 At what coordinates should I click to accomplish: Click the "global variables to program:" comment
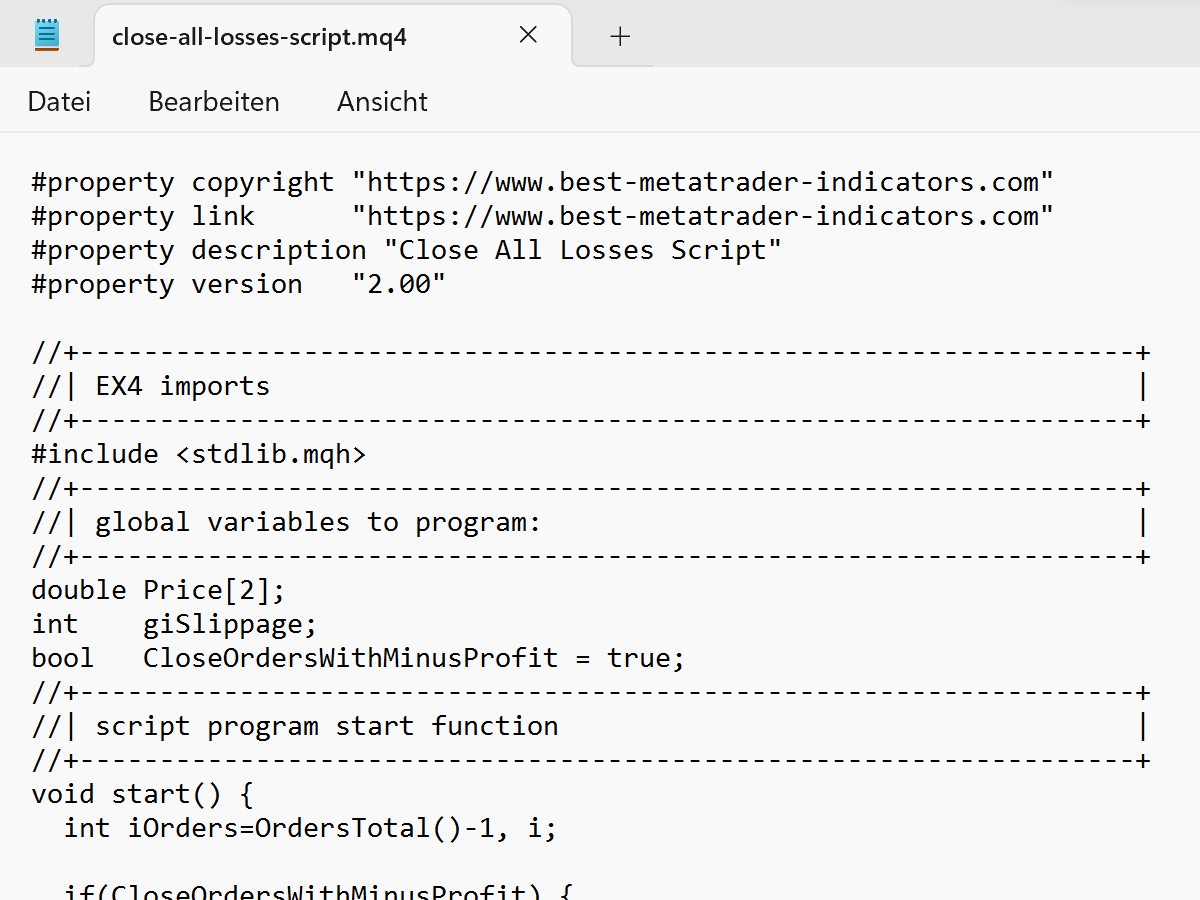point(318,523)
